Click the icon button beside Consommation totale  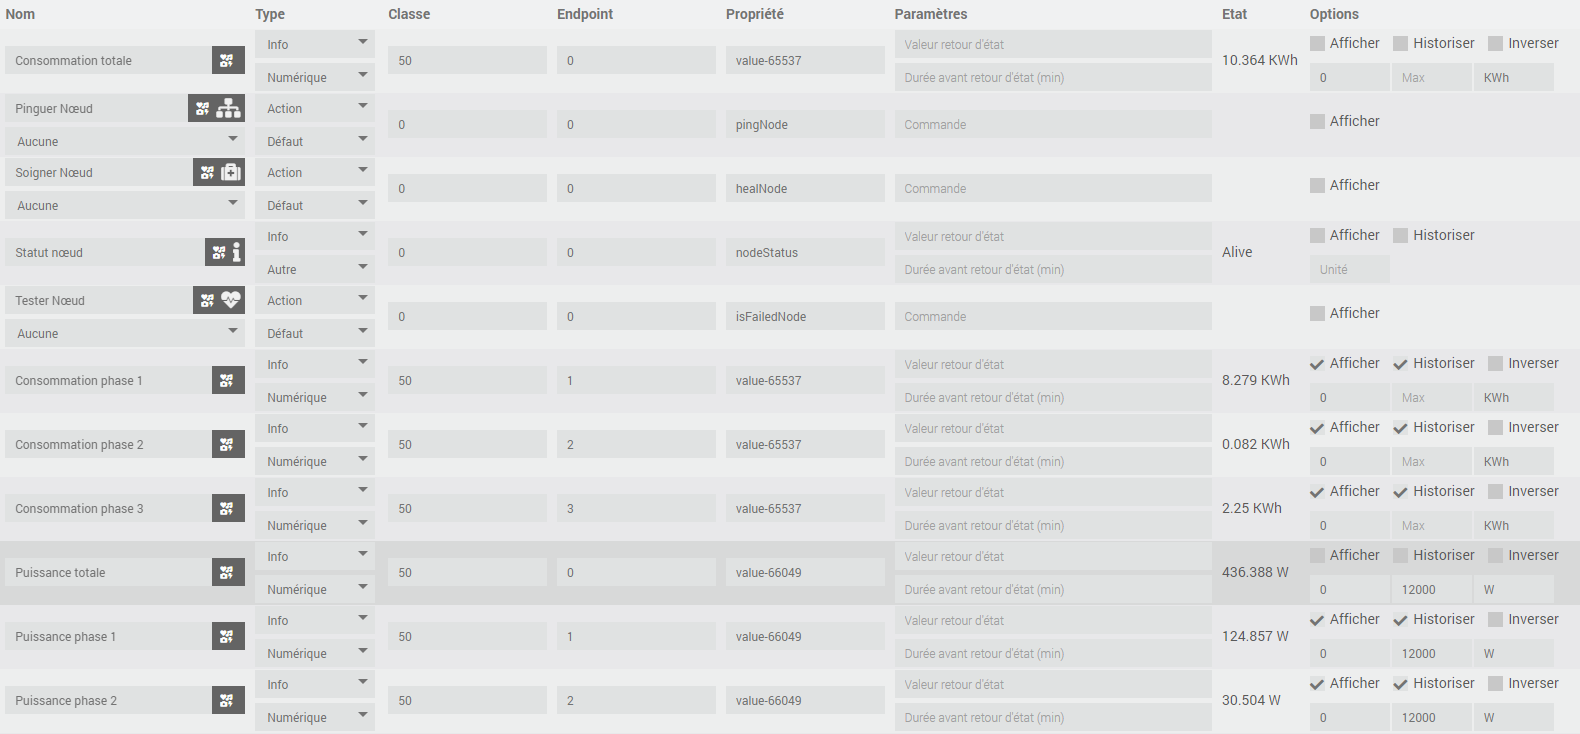click(228, 60)
